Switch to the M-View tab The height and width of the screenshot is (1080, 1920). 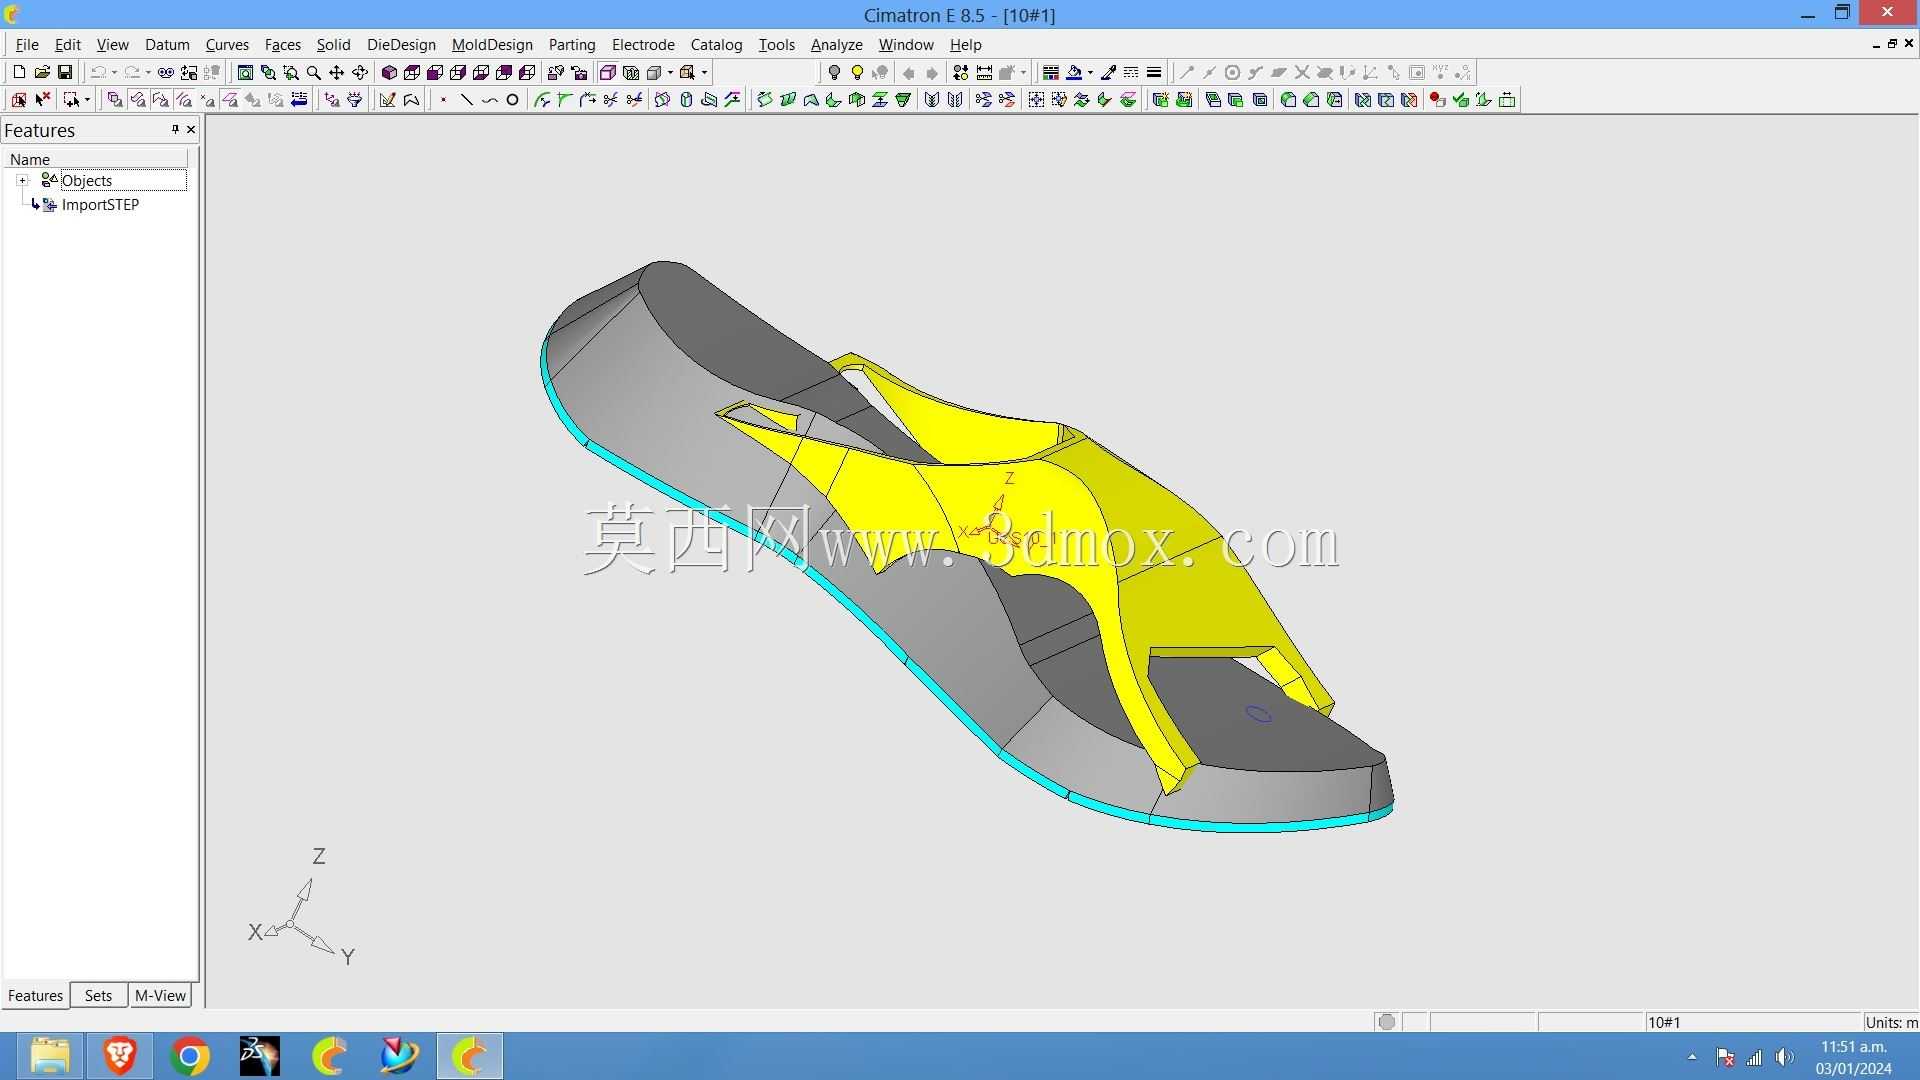point(160,996)
